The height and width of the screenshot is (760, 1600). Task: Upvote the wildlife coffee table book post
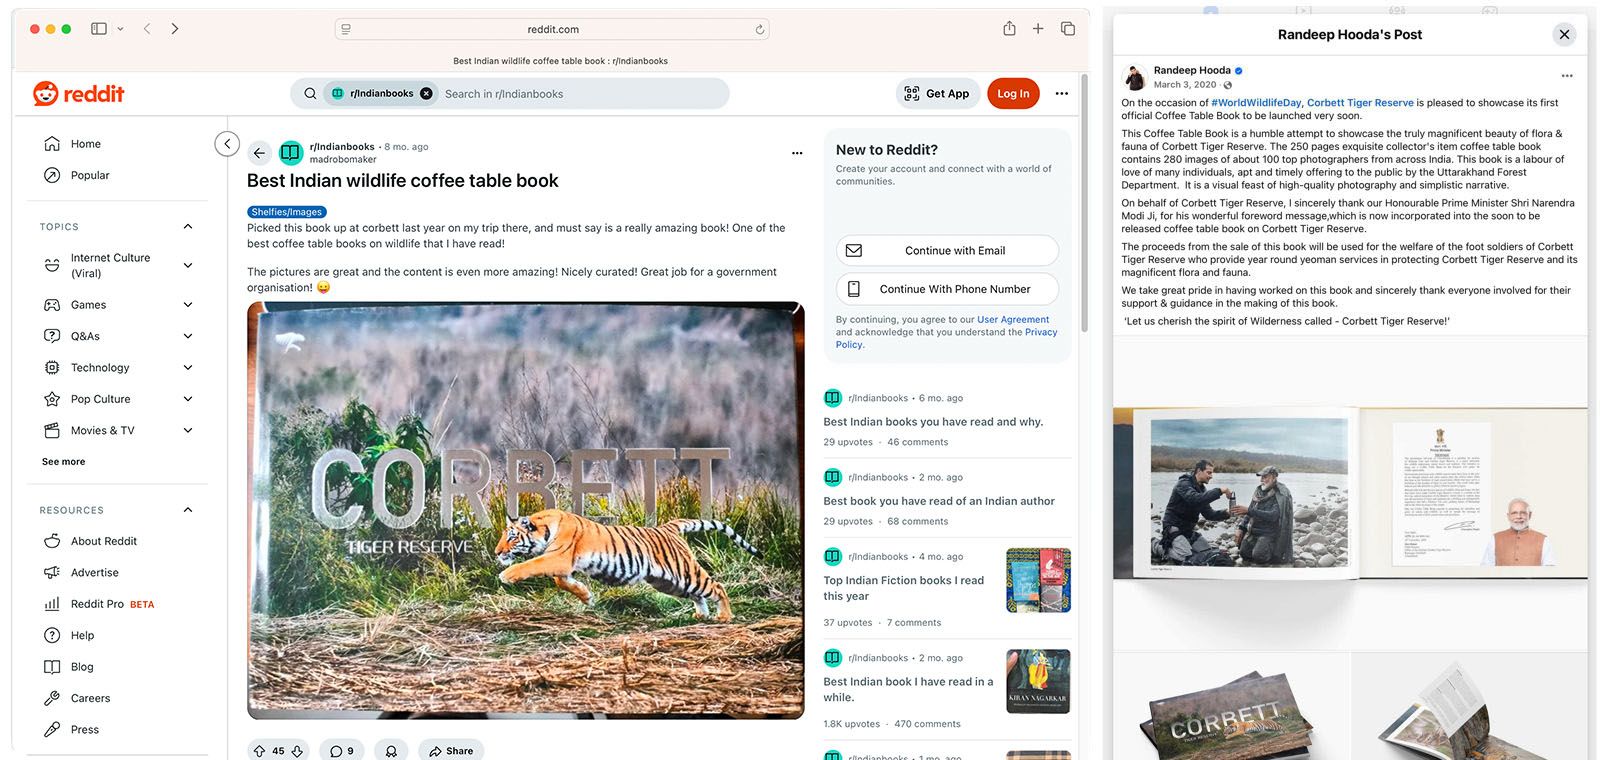[260, 751]
